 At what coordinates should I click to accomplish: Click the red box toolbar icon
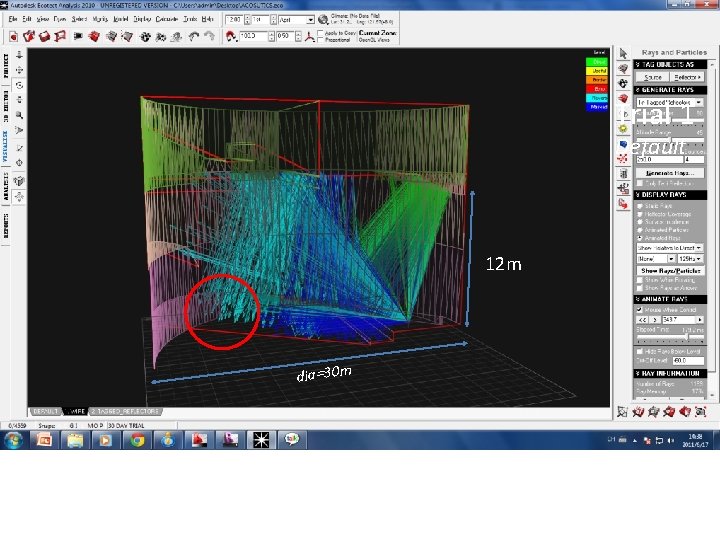pyautogui.click(x=94, y=36)
